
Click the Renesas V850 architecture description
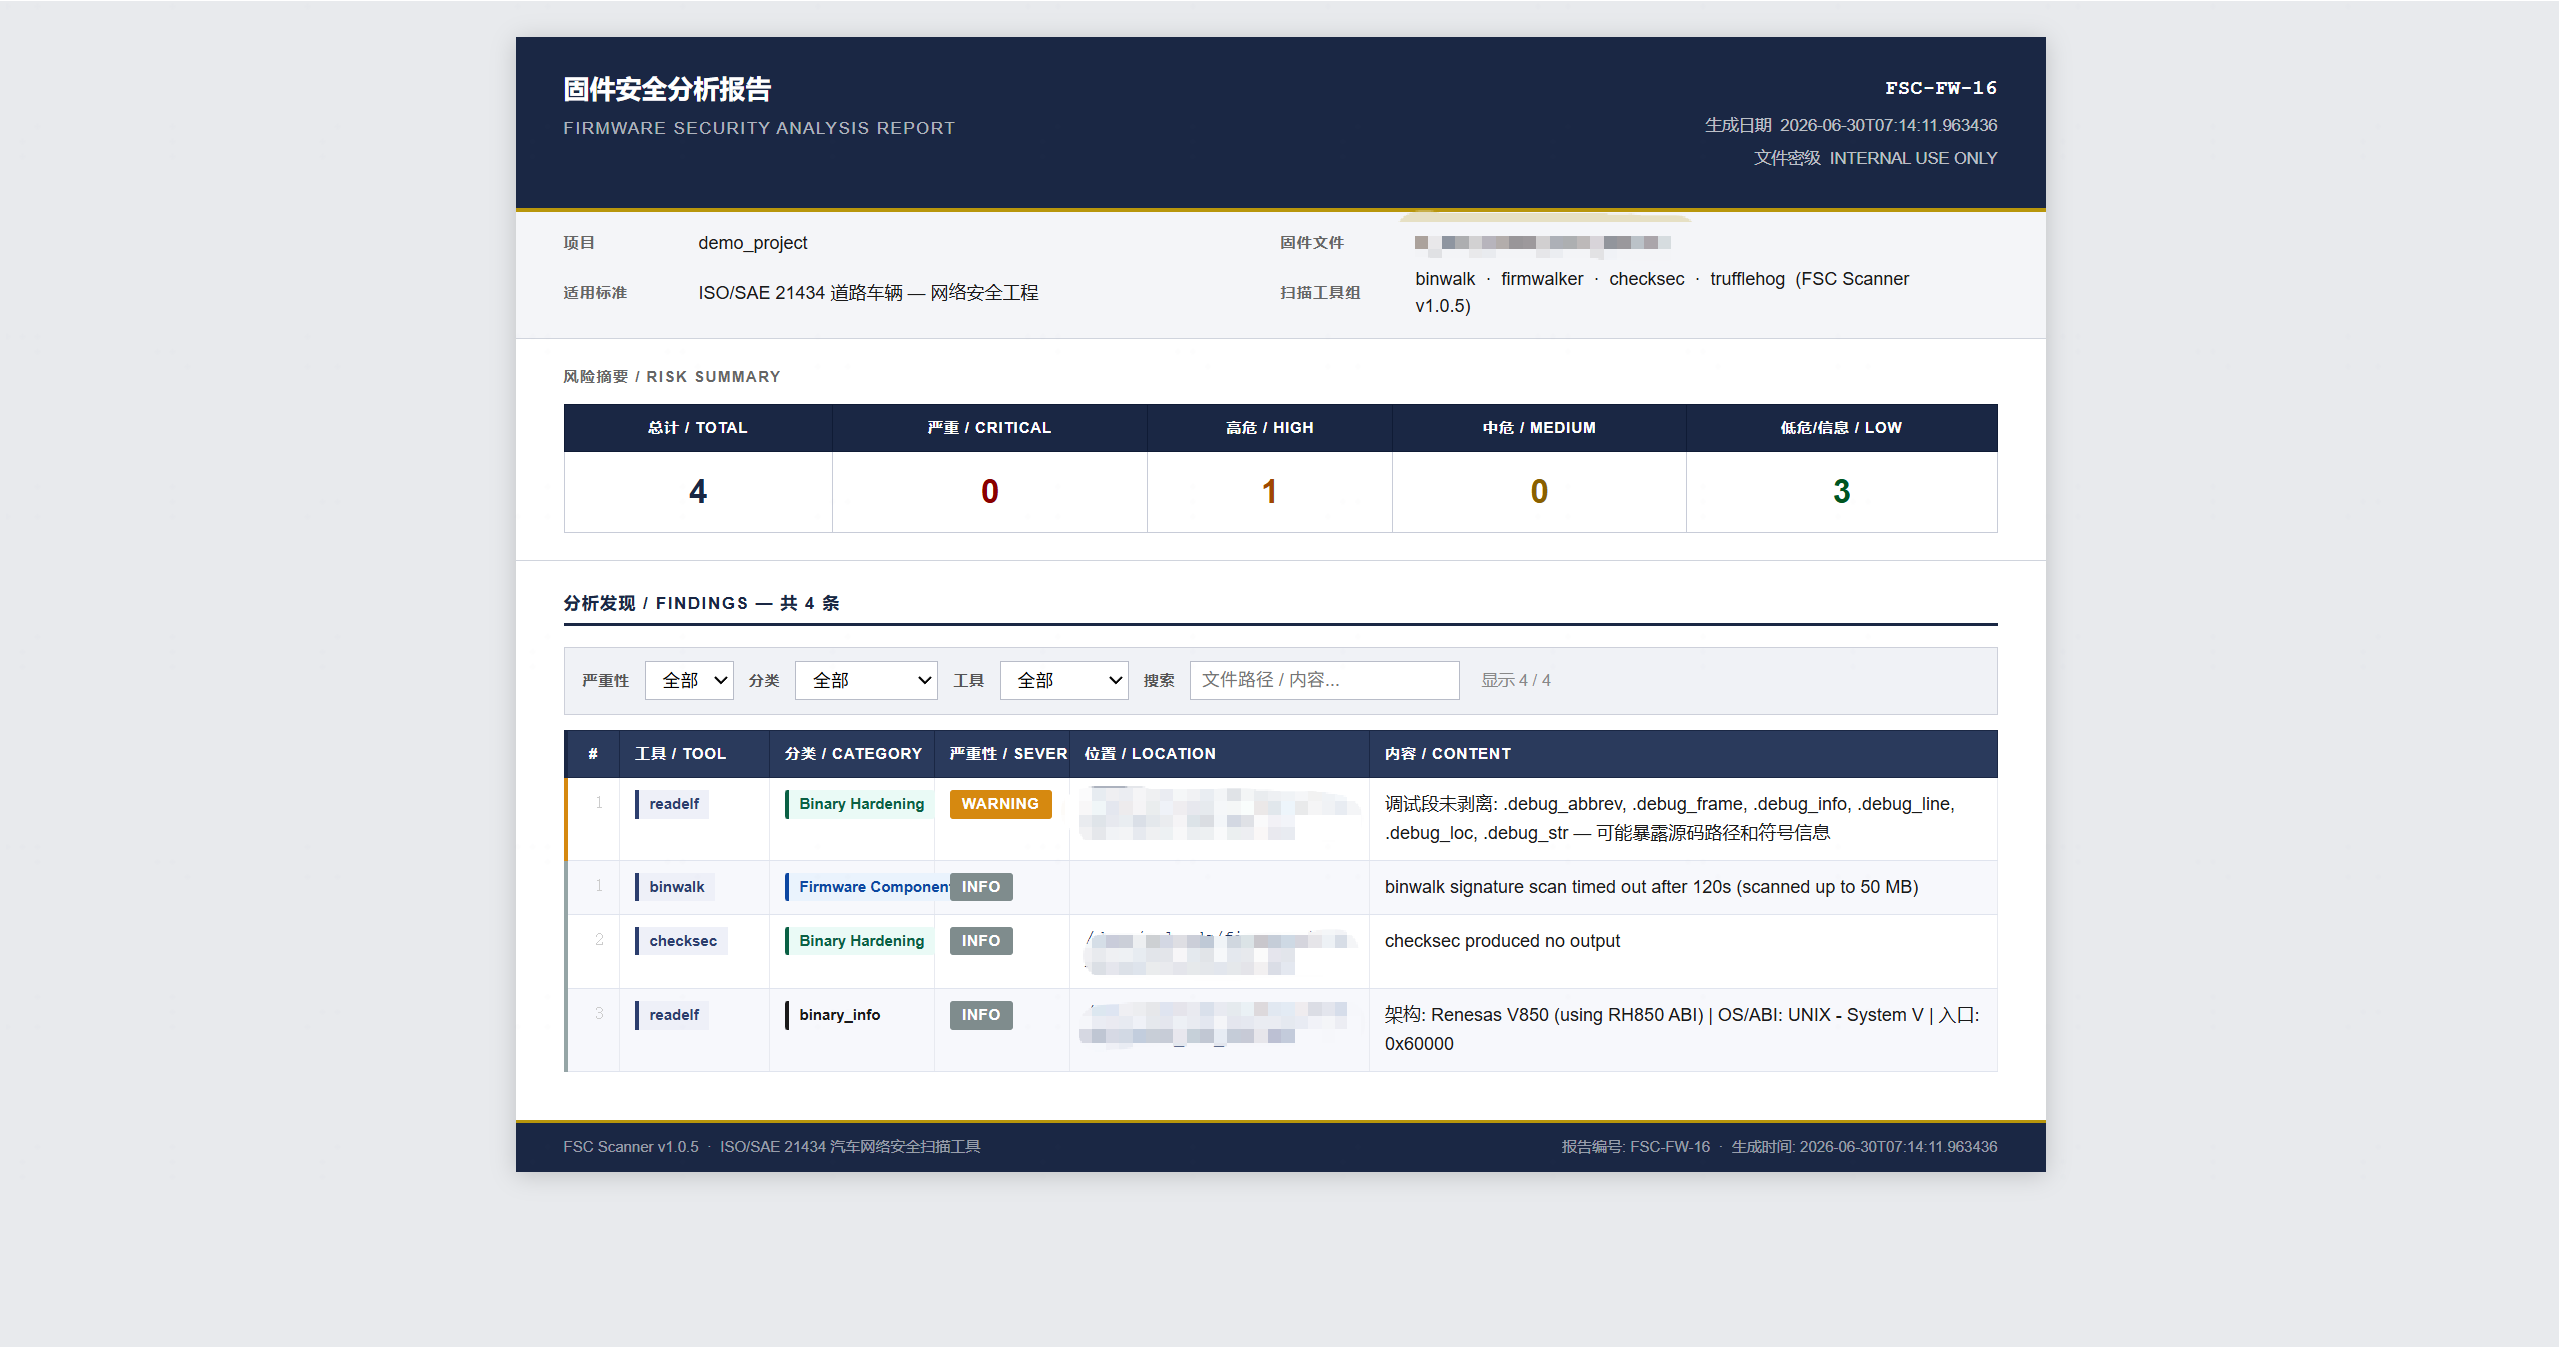1682,1029
